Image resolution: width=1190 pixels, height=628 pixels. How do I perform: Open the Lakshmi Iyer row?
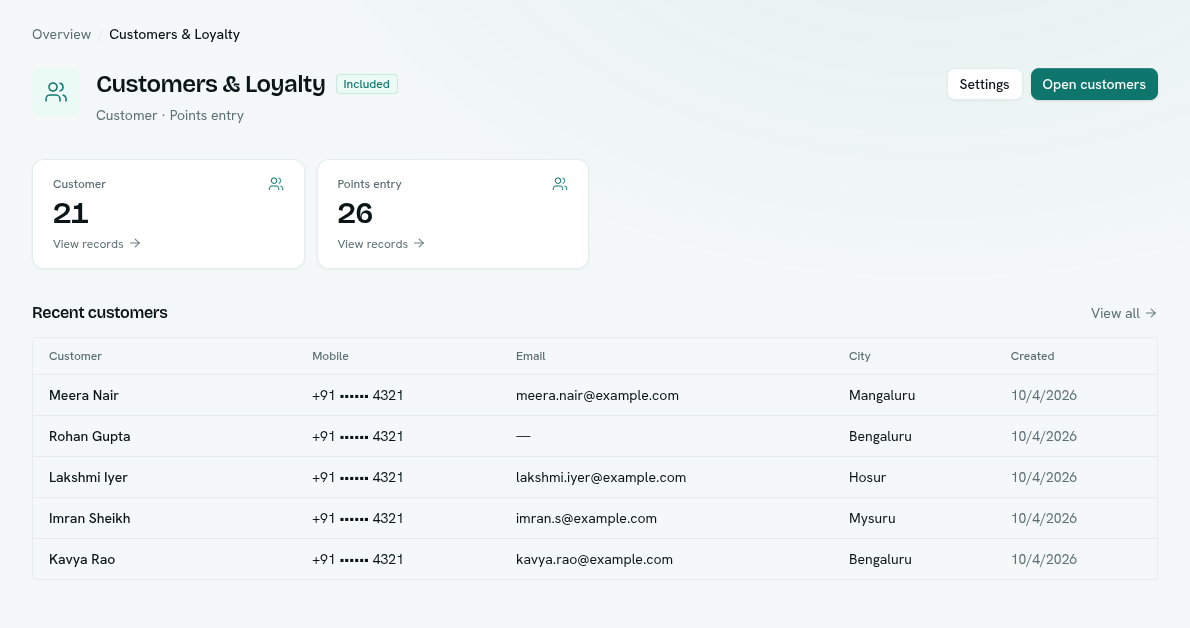pyautogui.click(x=595, y=477)
